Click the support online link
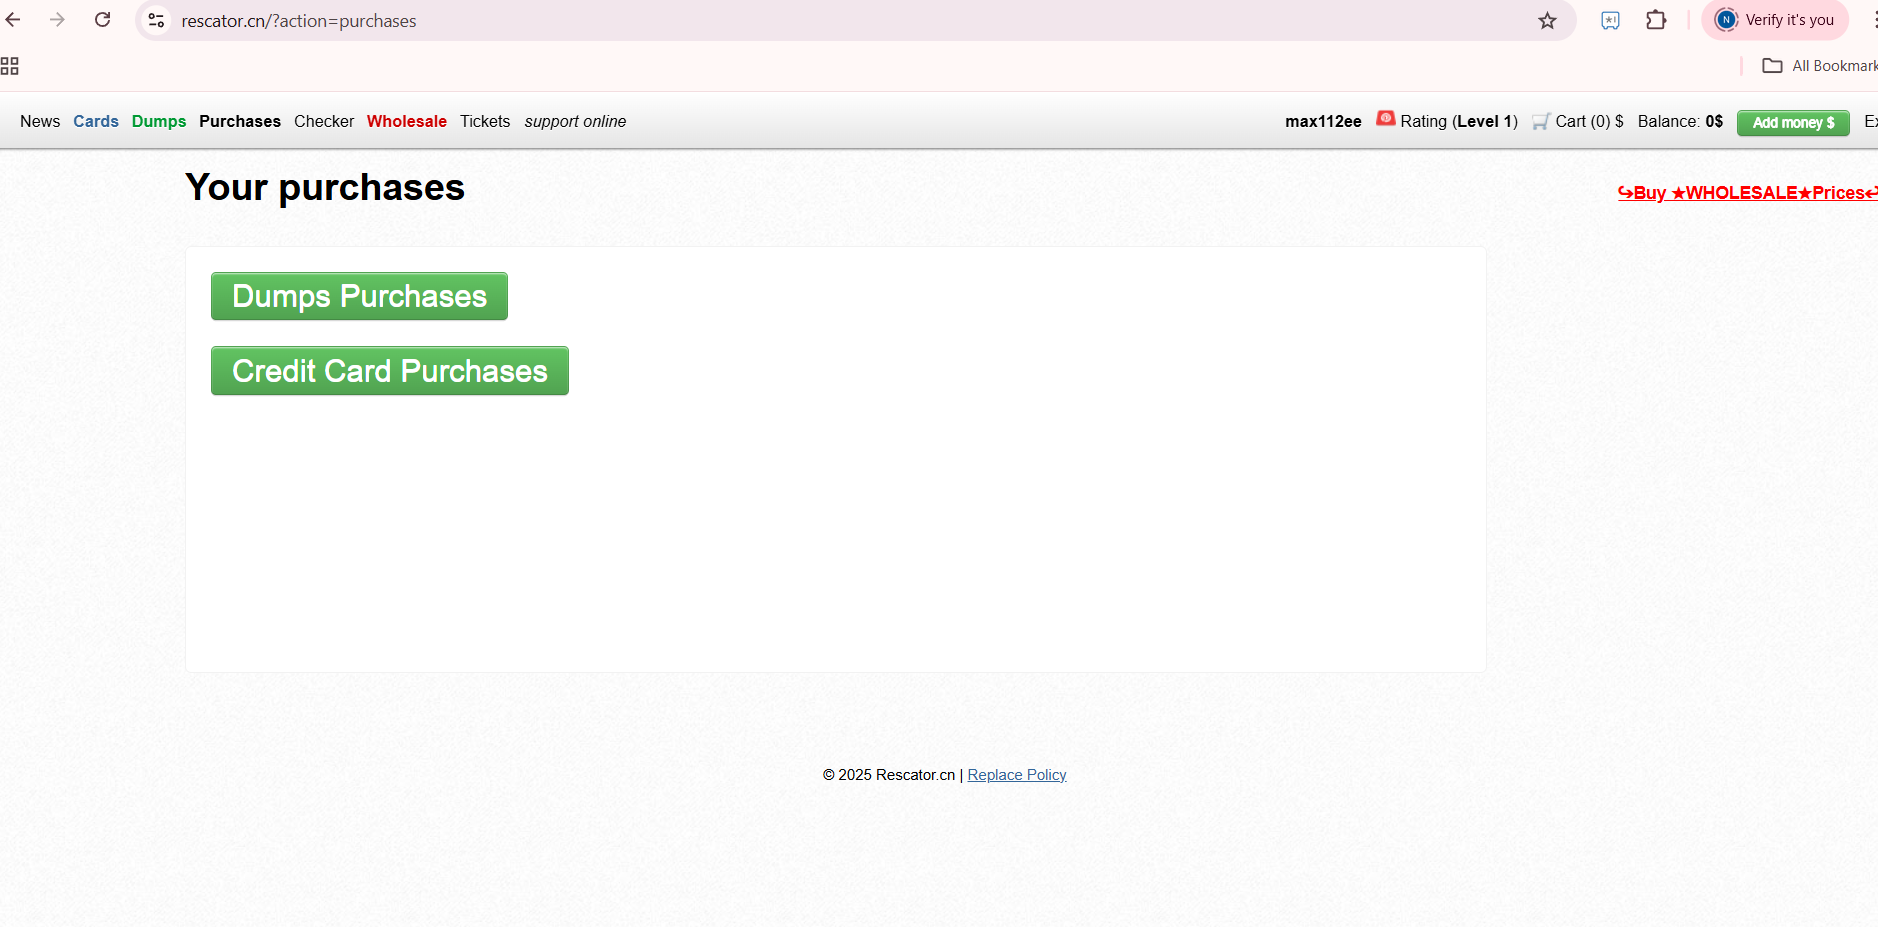 tap(575, 121)
